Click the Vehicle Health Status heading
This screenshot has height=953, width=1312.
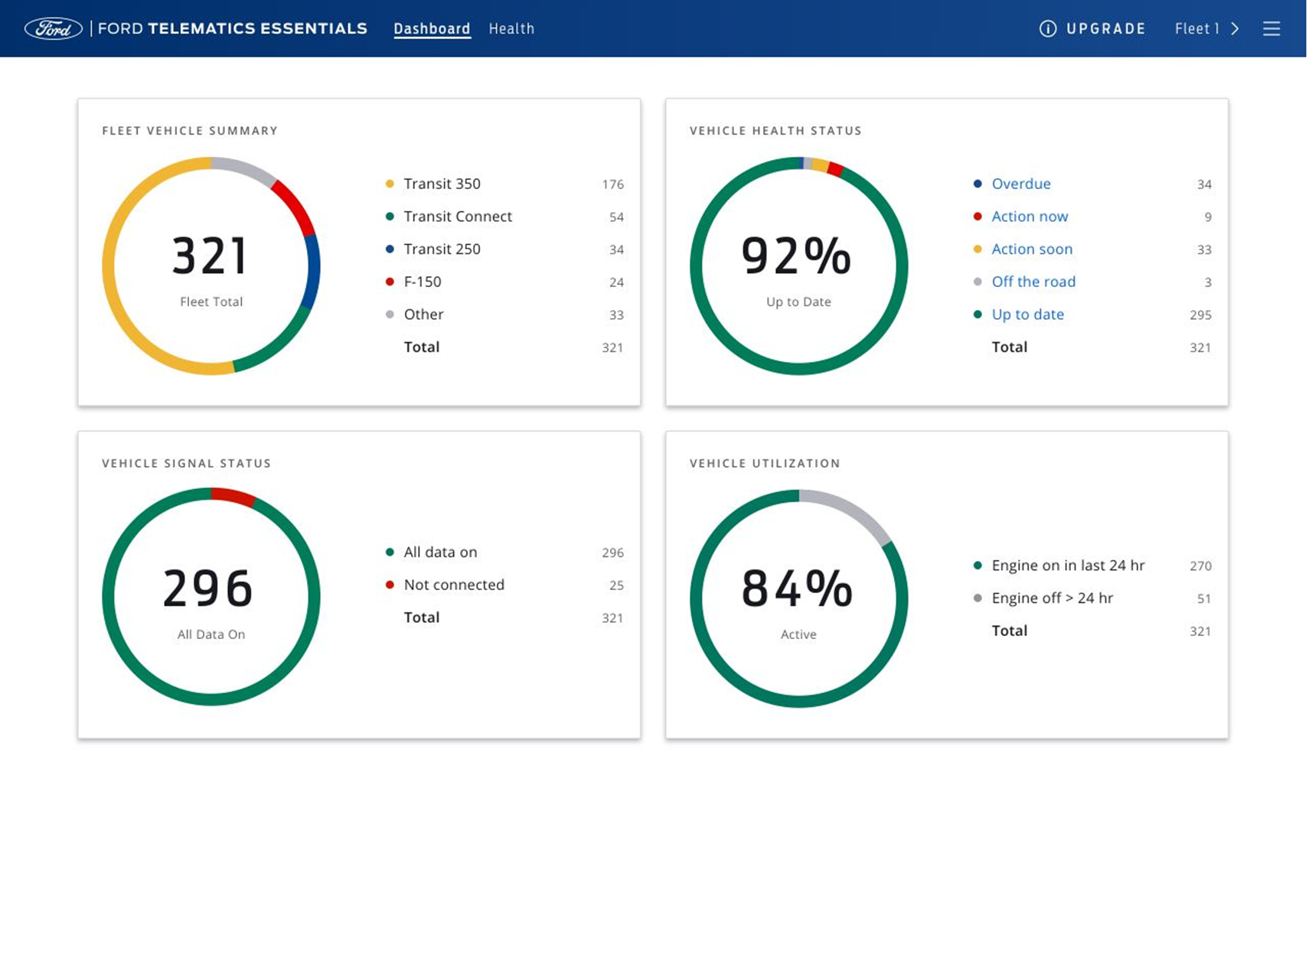(775, 131)
